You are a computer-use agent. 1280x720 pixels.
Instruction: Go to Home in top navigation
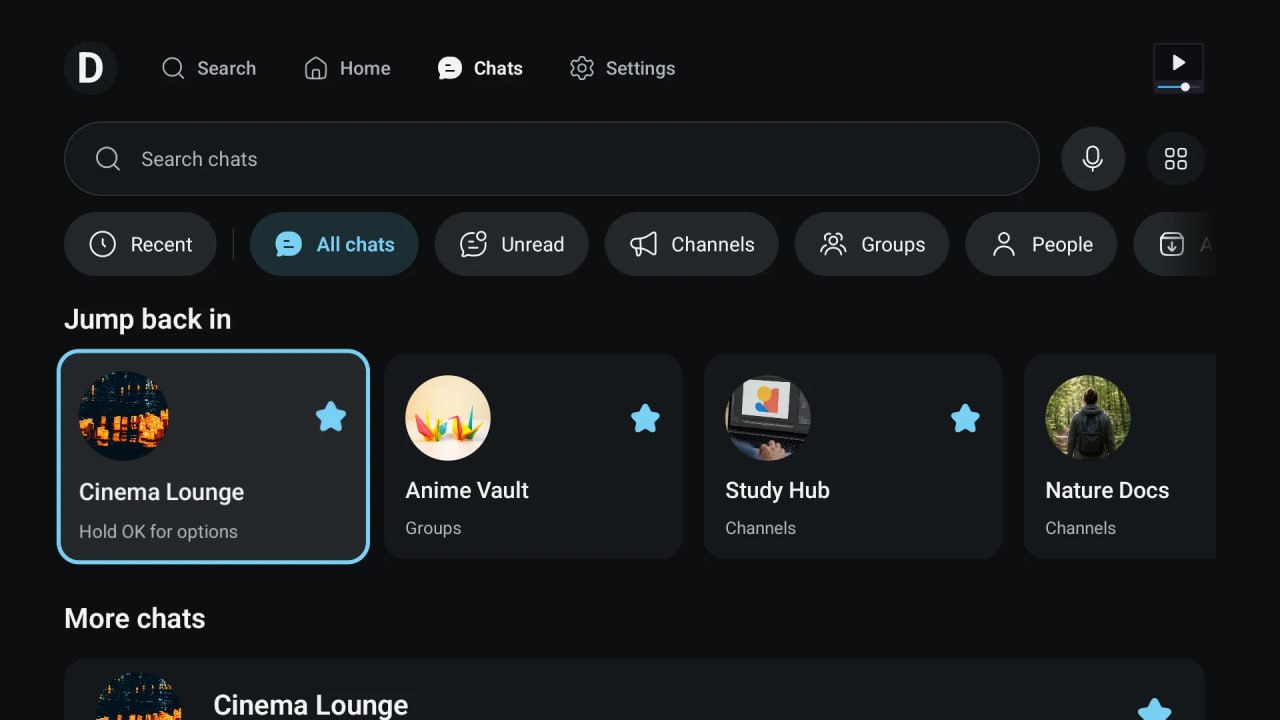(x=347, y=68)
